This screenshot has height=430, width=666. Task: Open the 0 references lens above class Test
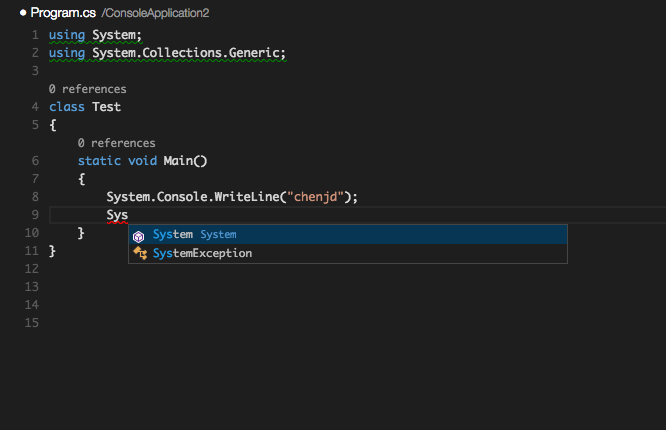(x=87, y=89)
